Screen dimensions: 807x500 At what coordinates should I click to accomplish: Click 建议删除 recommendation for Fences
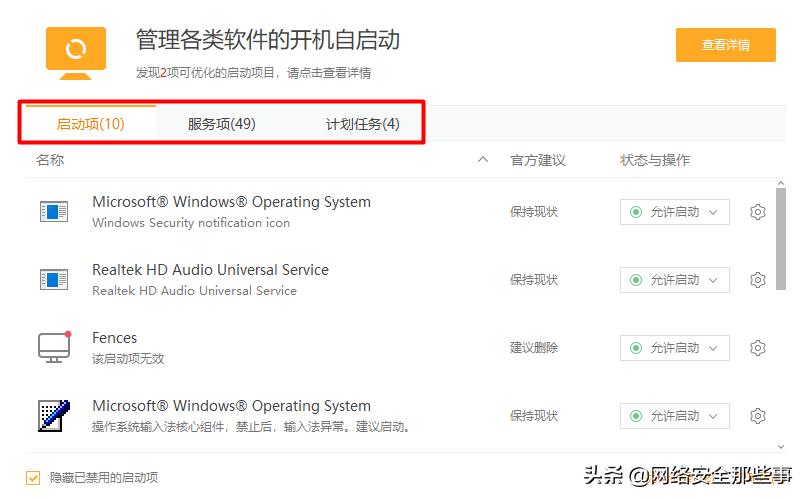[x=534, y=348]
